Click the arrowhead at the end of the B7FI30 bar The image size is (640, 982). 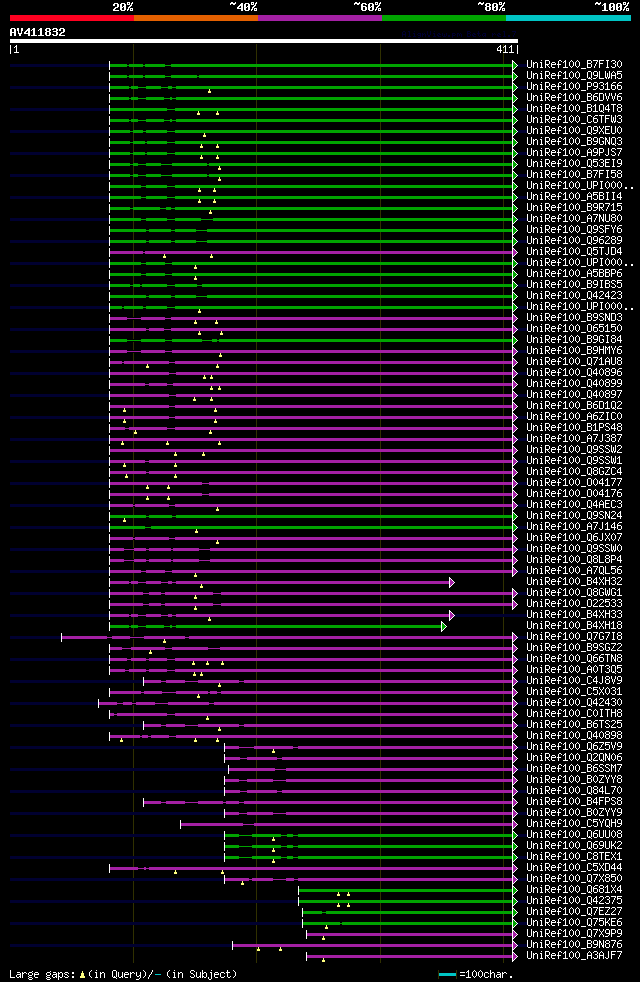click(515, 65)
